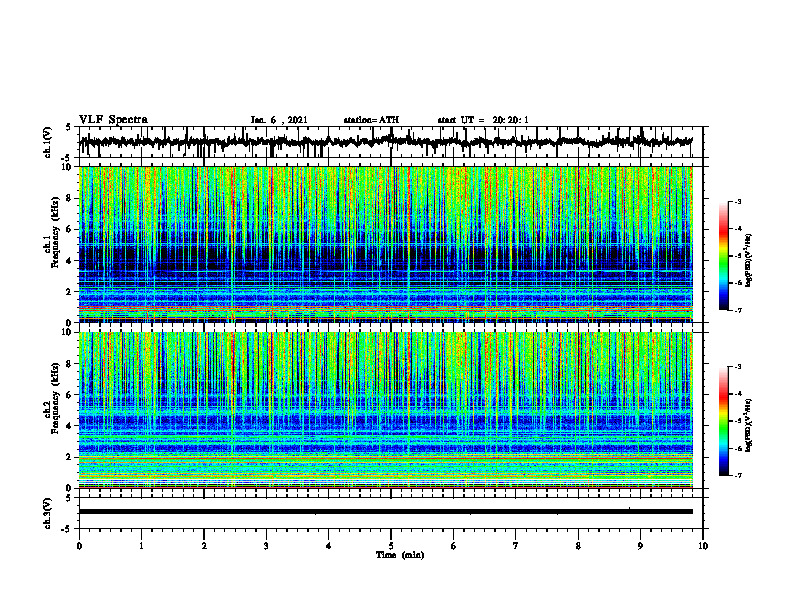Click the time axis tick label "7"
792x612 pixels.
click(x=516, y=546)
